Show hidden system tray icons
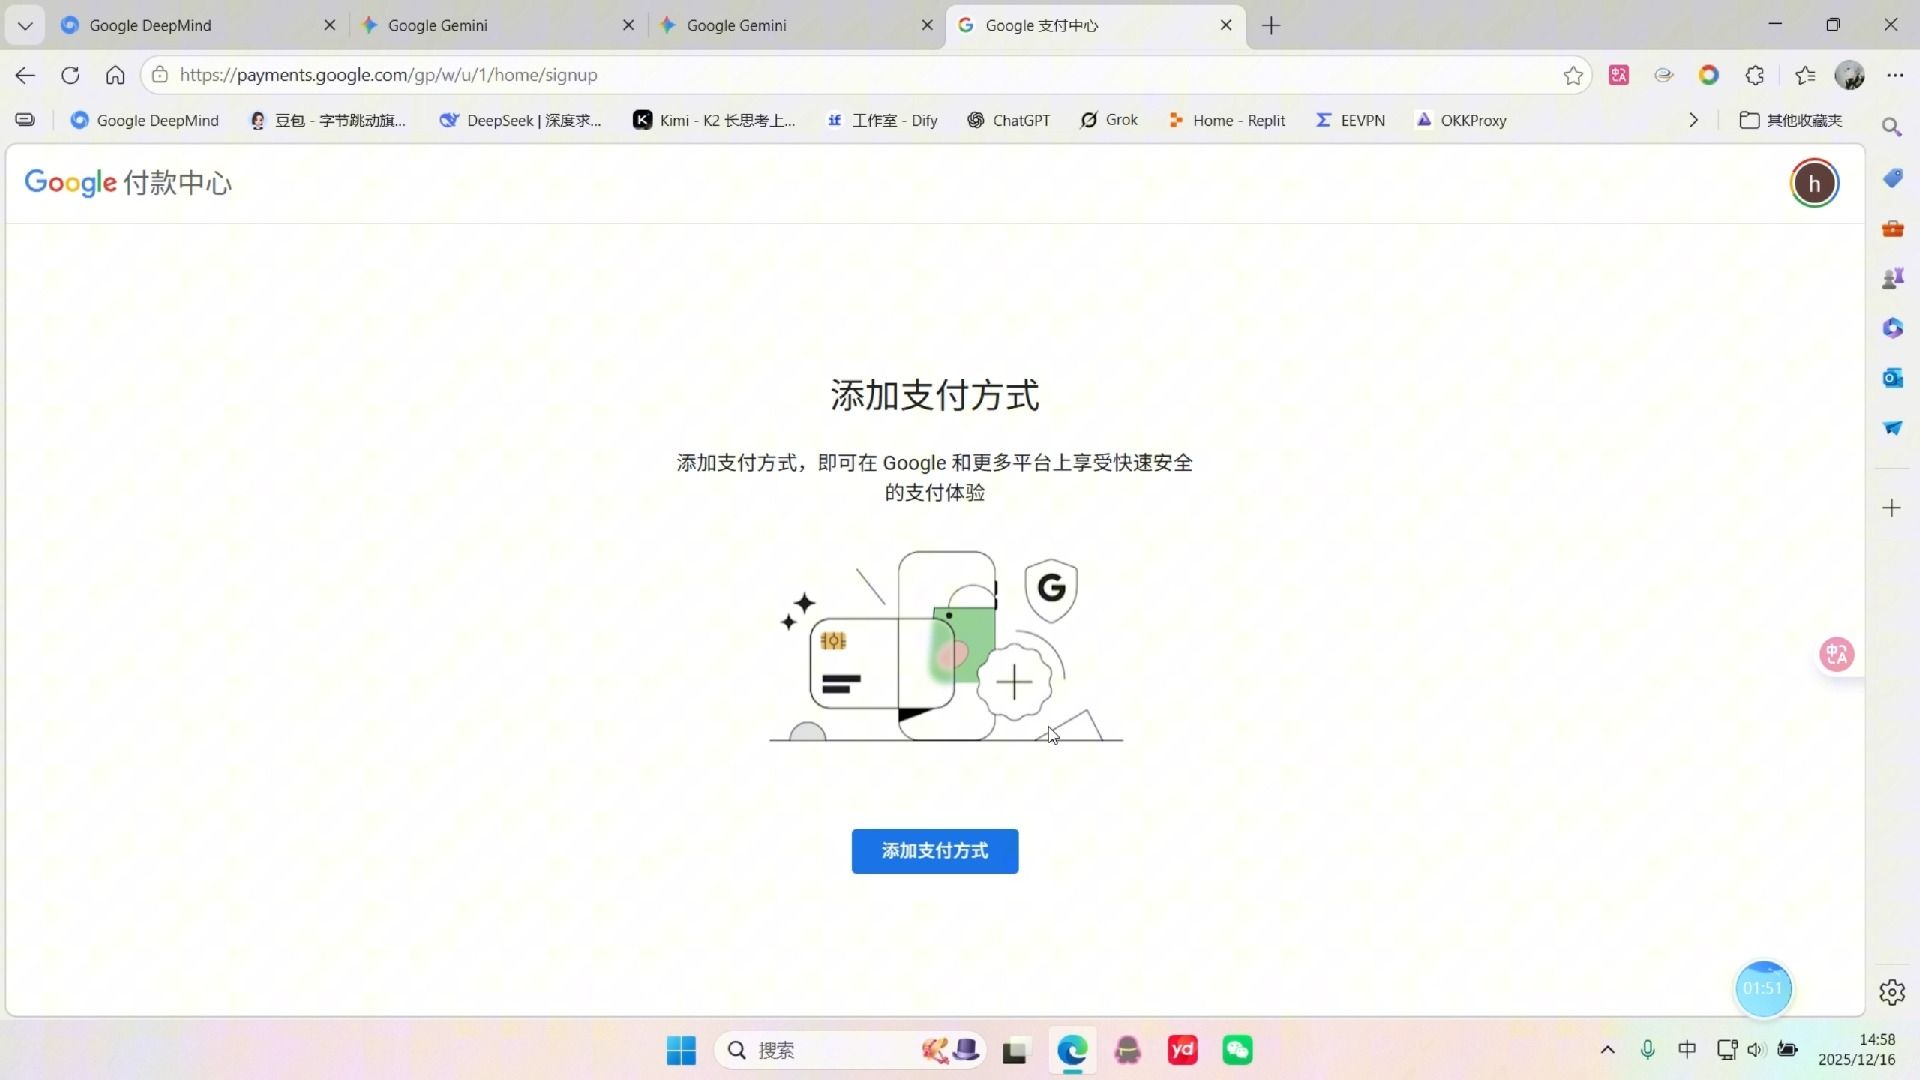This screenshot has height=1080, width=1920. [1607, 1050]
